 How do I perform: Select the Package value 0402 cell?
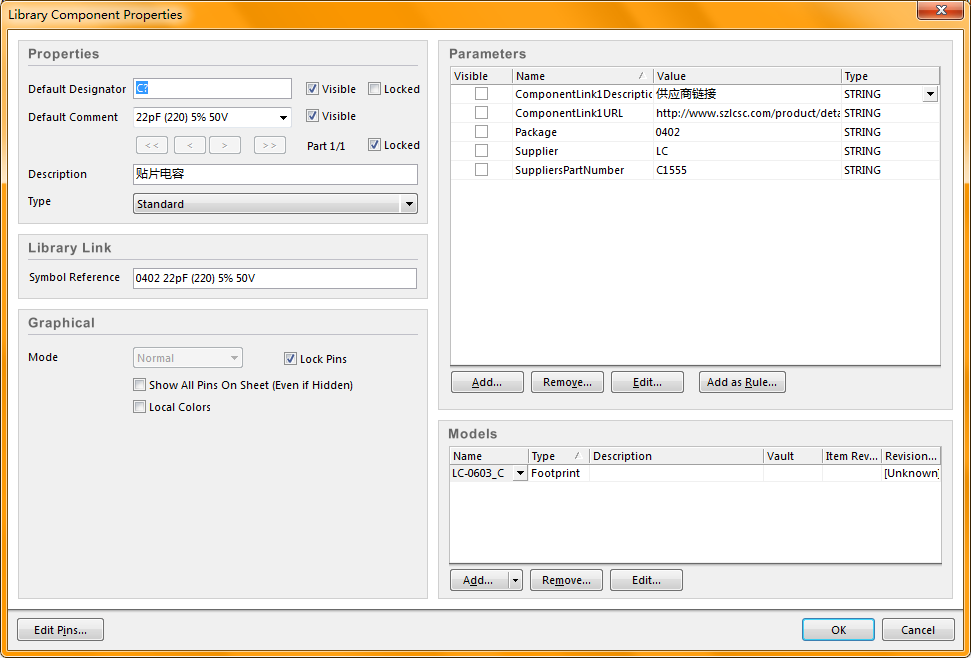[747, 132]
